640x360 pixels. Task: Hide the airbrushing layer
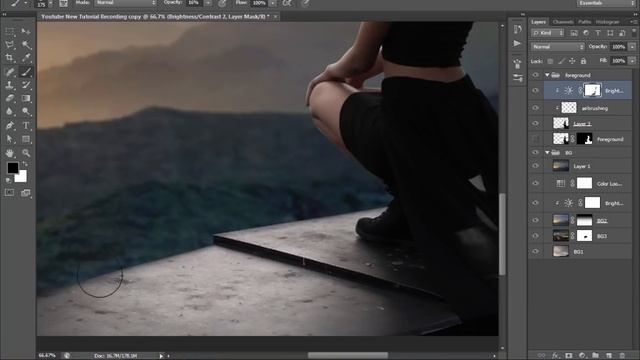536,108
